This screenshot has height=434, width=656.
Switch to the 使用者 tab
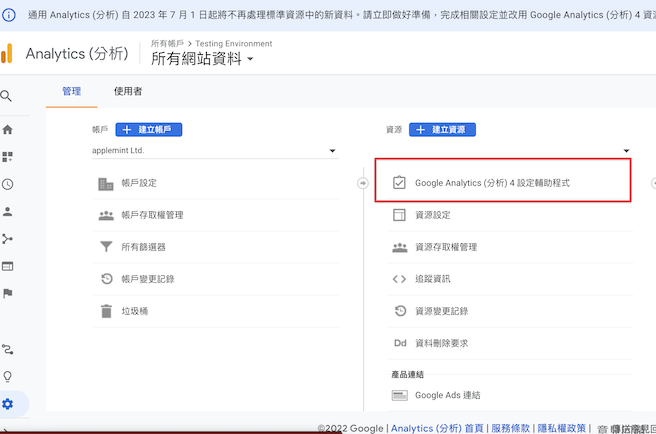pyautogui.click(x=128, y=91)
